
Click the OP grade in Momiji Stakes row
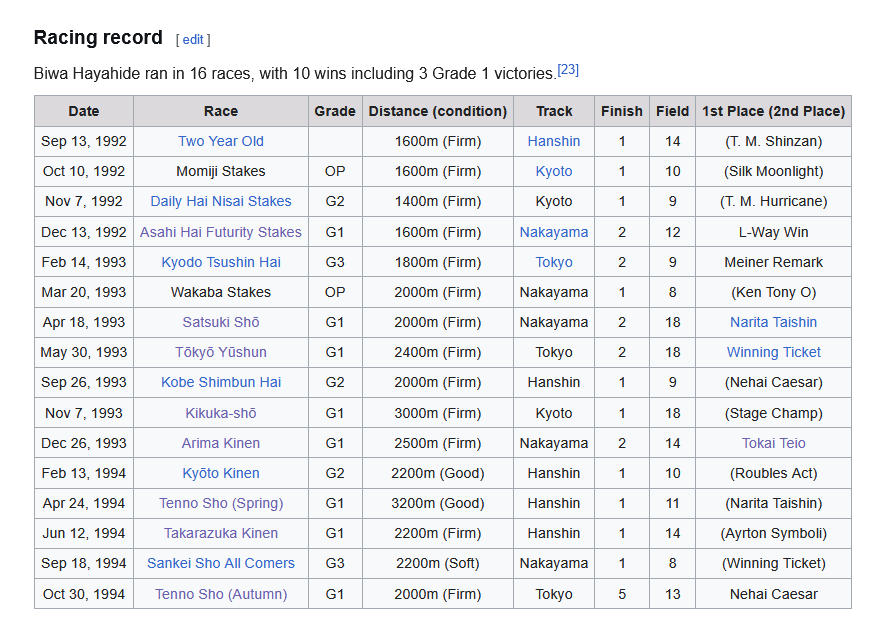[335, 171]
